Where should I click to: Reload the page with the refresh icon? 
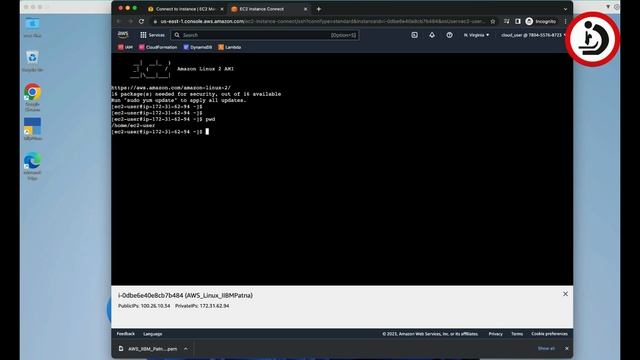(x=141, y=21)
